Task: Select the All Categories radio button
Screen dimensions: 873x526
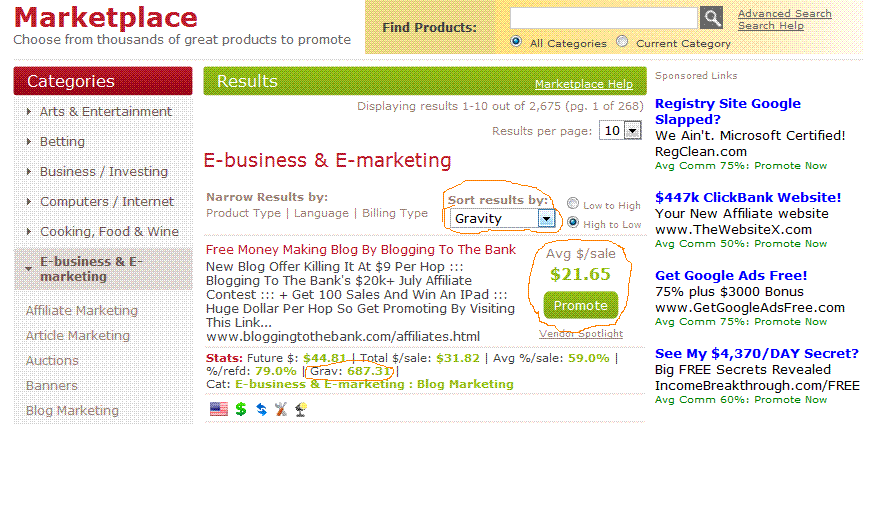Action: click(x=516, y=42)
